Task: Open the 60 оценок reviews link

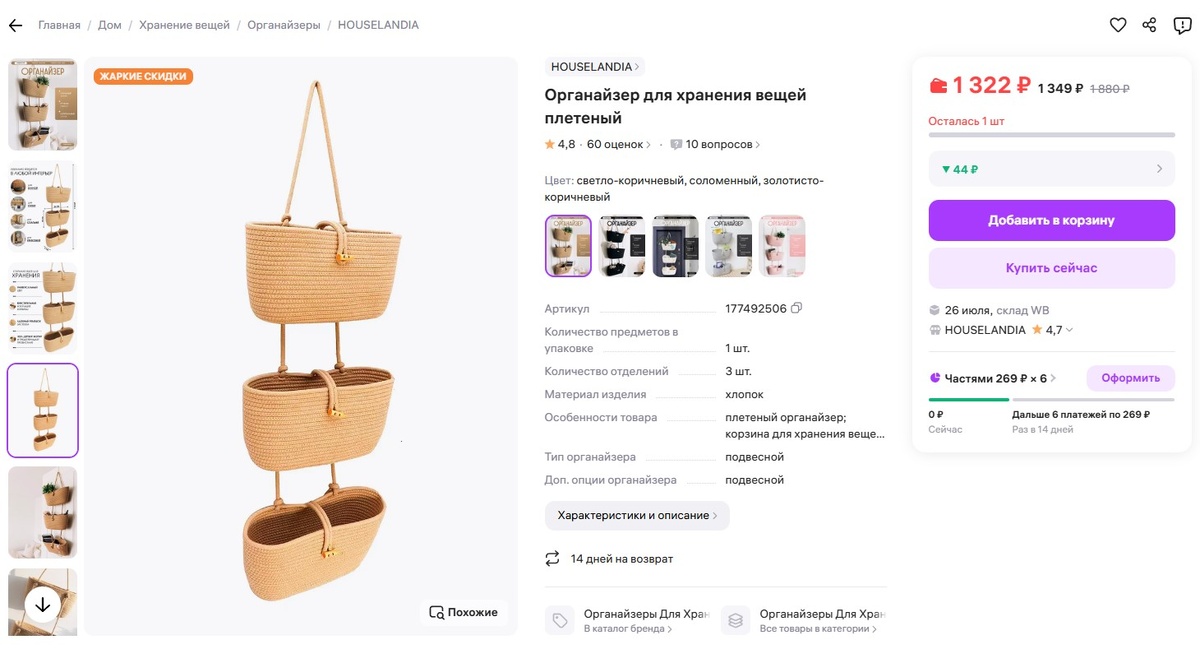Action: [x=618, y=144]
